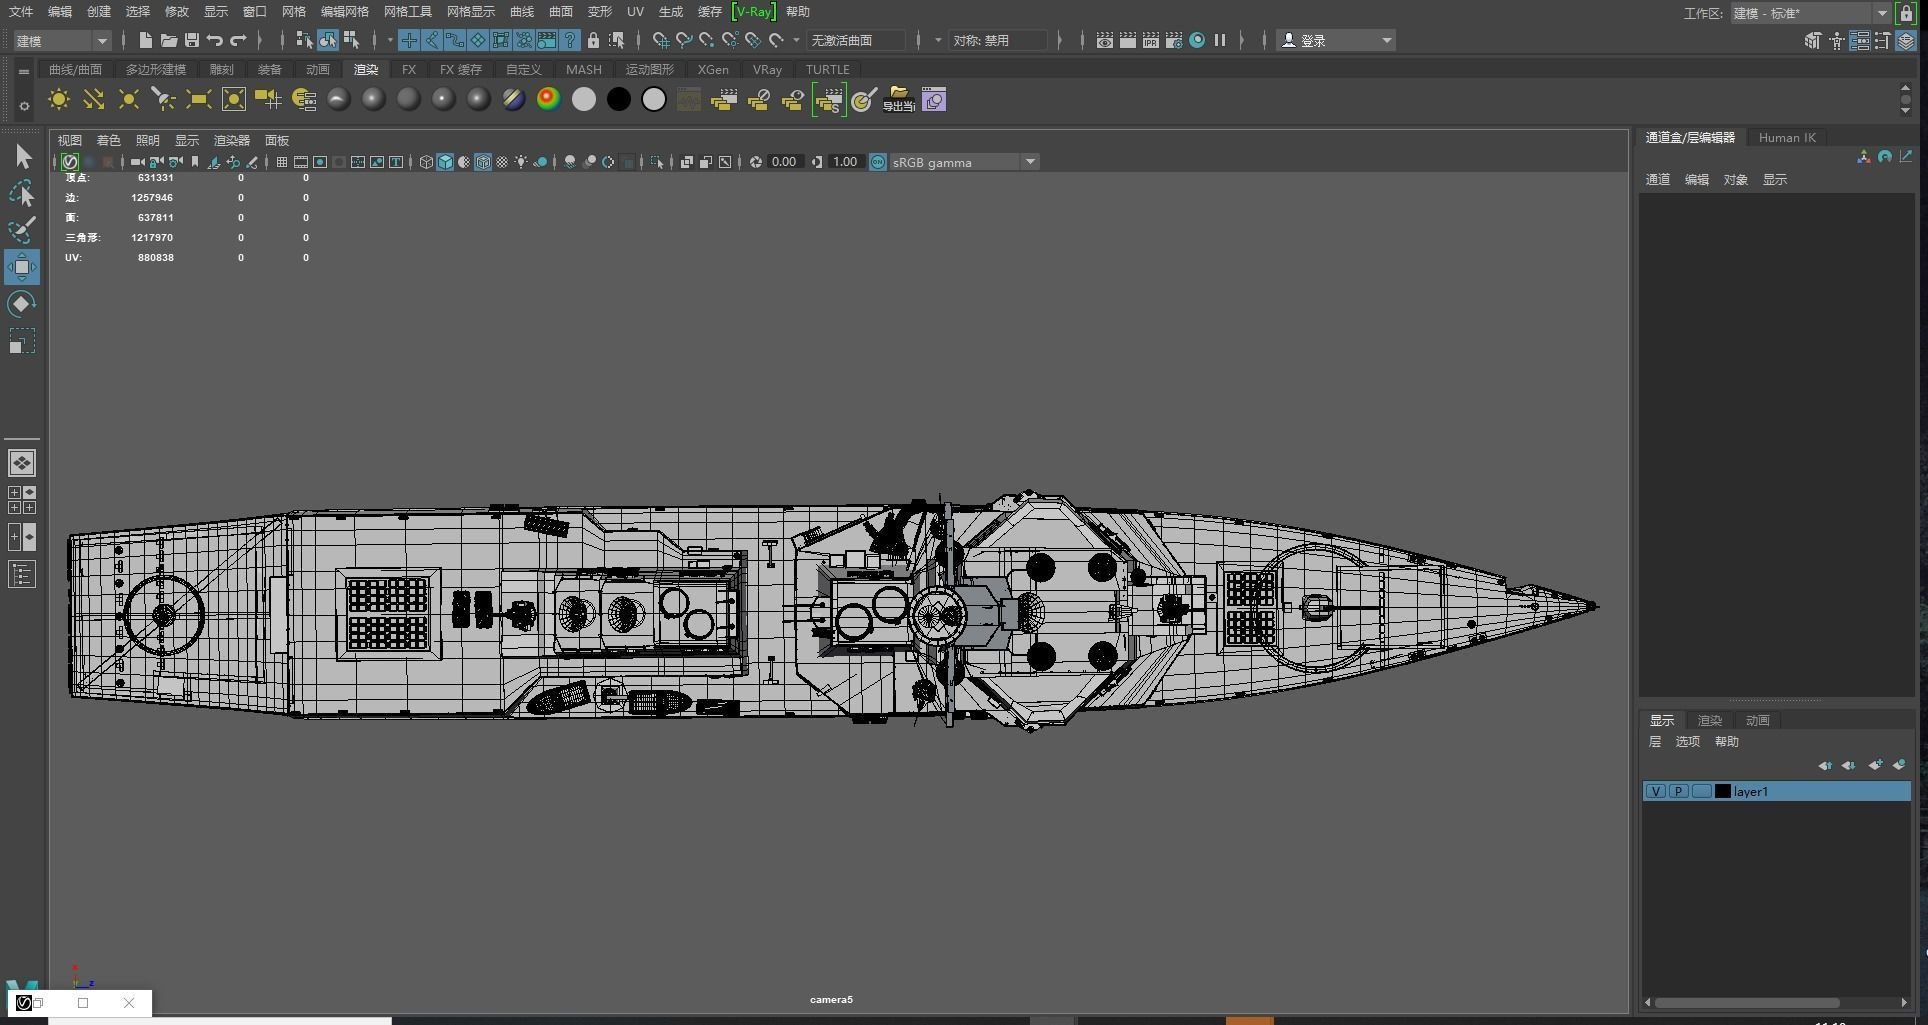Toggle snap to curves in the status line
1928x1025 pixels.
pos(684,40)
